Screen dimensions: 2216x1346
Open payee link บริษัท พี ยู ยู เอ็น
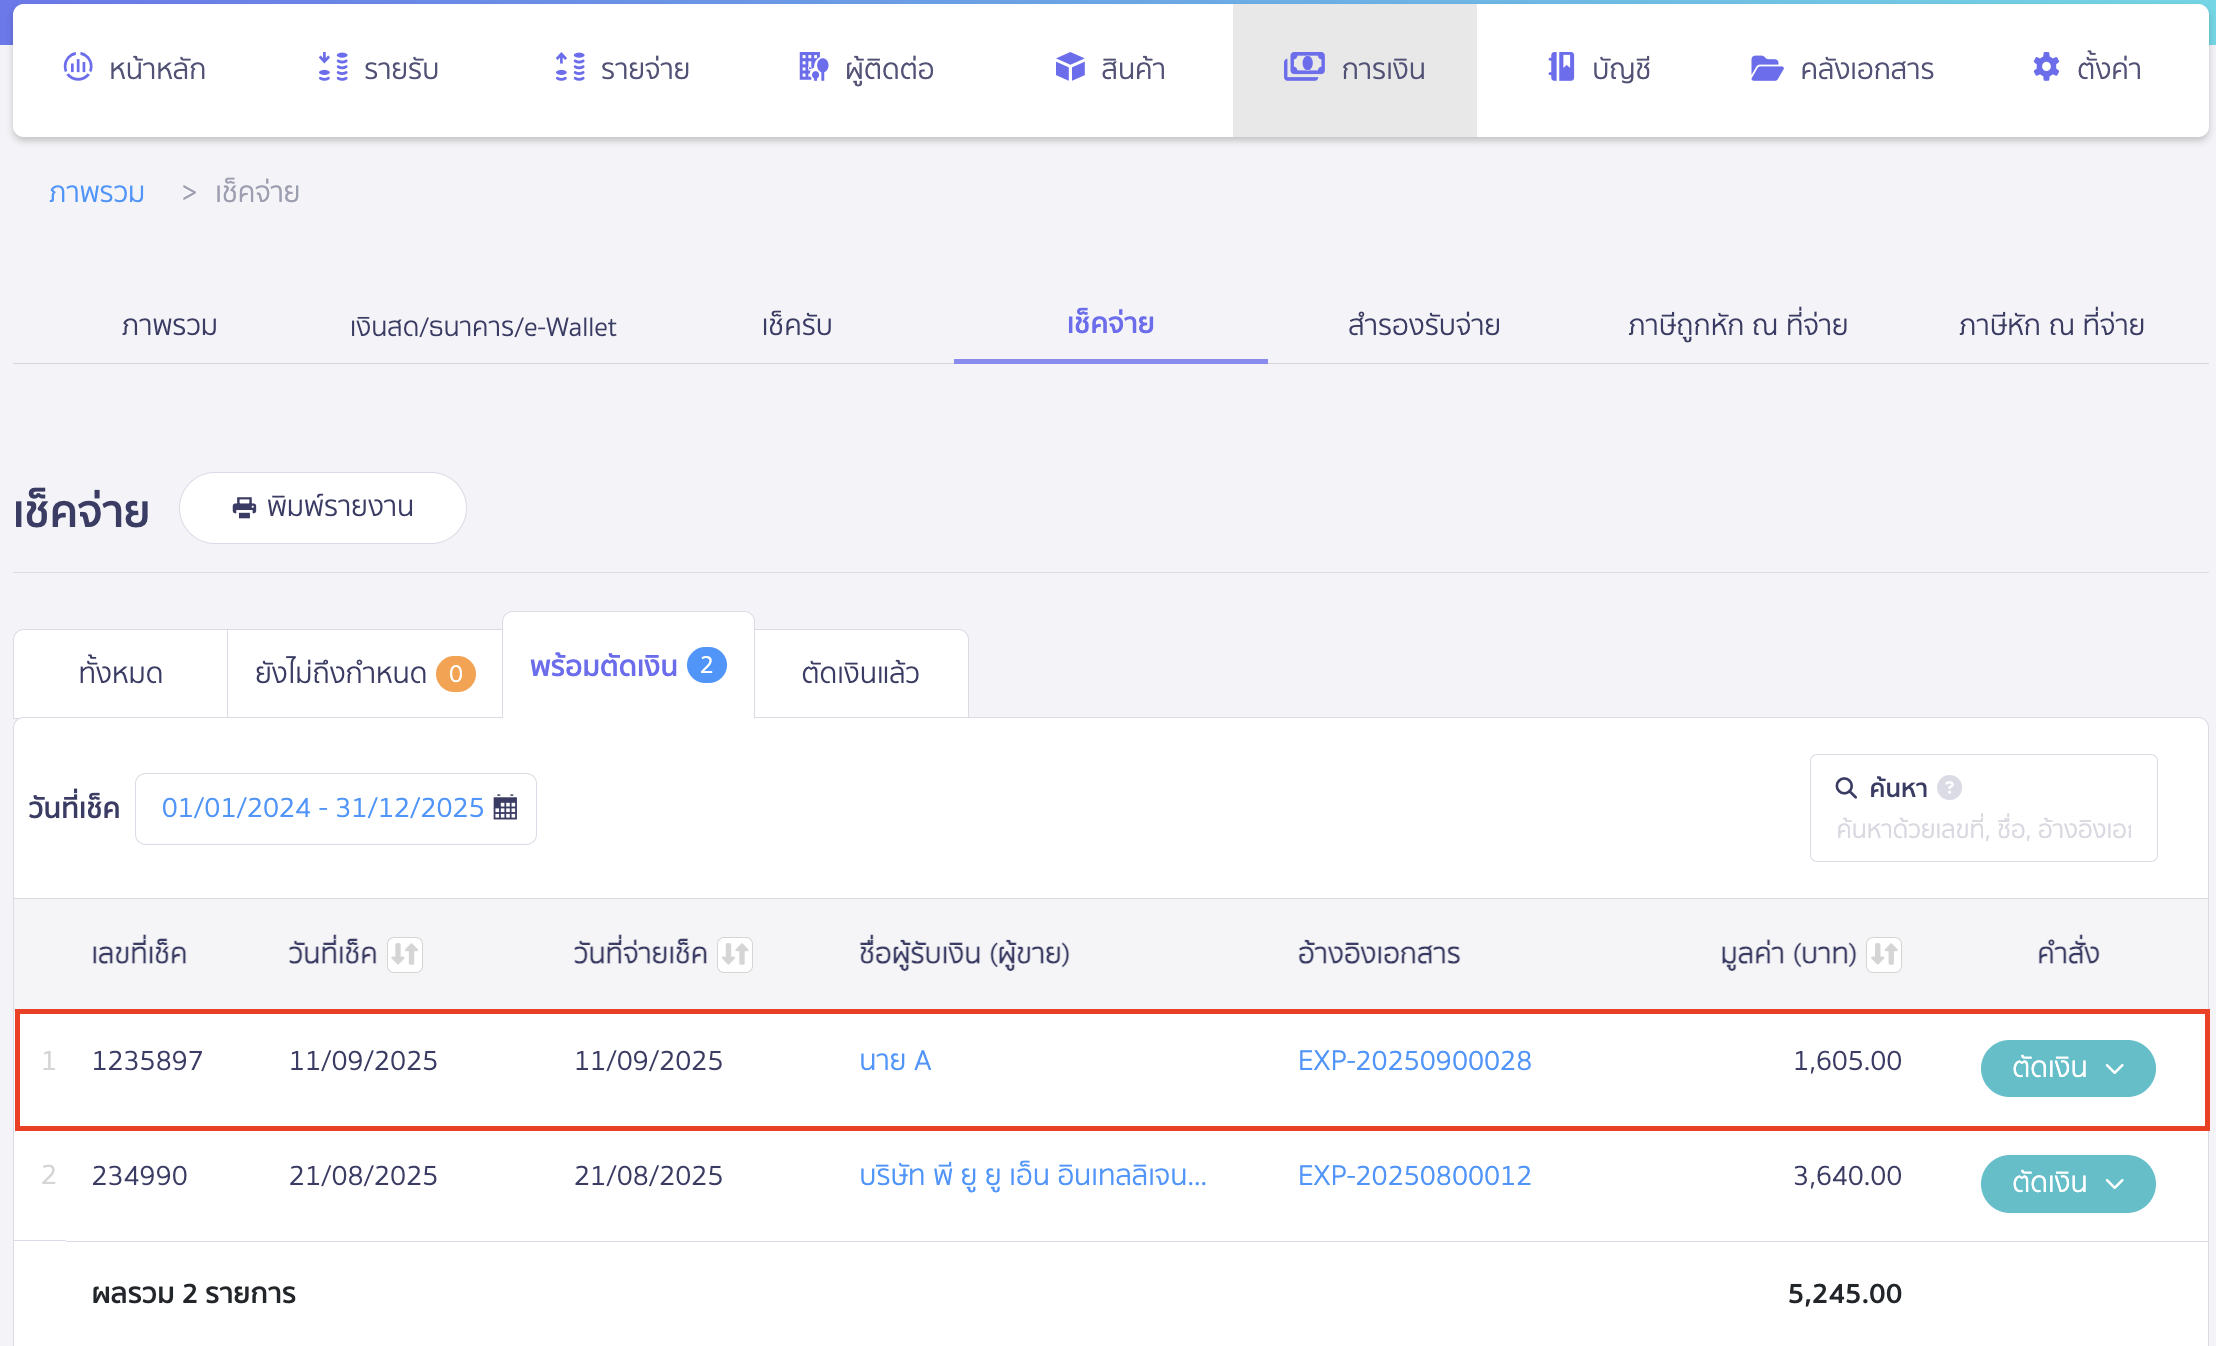click(x=1033, y=1176)
